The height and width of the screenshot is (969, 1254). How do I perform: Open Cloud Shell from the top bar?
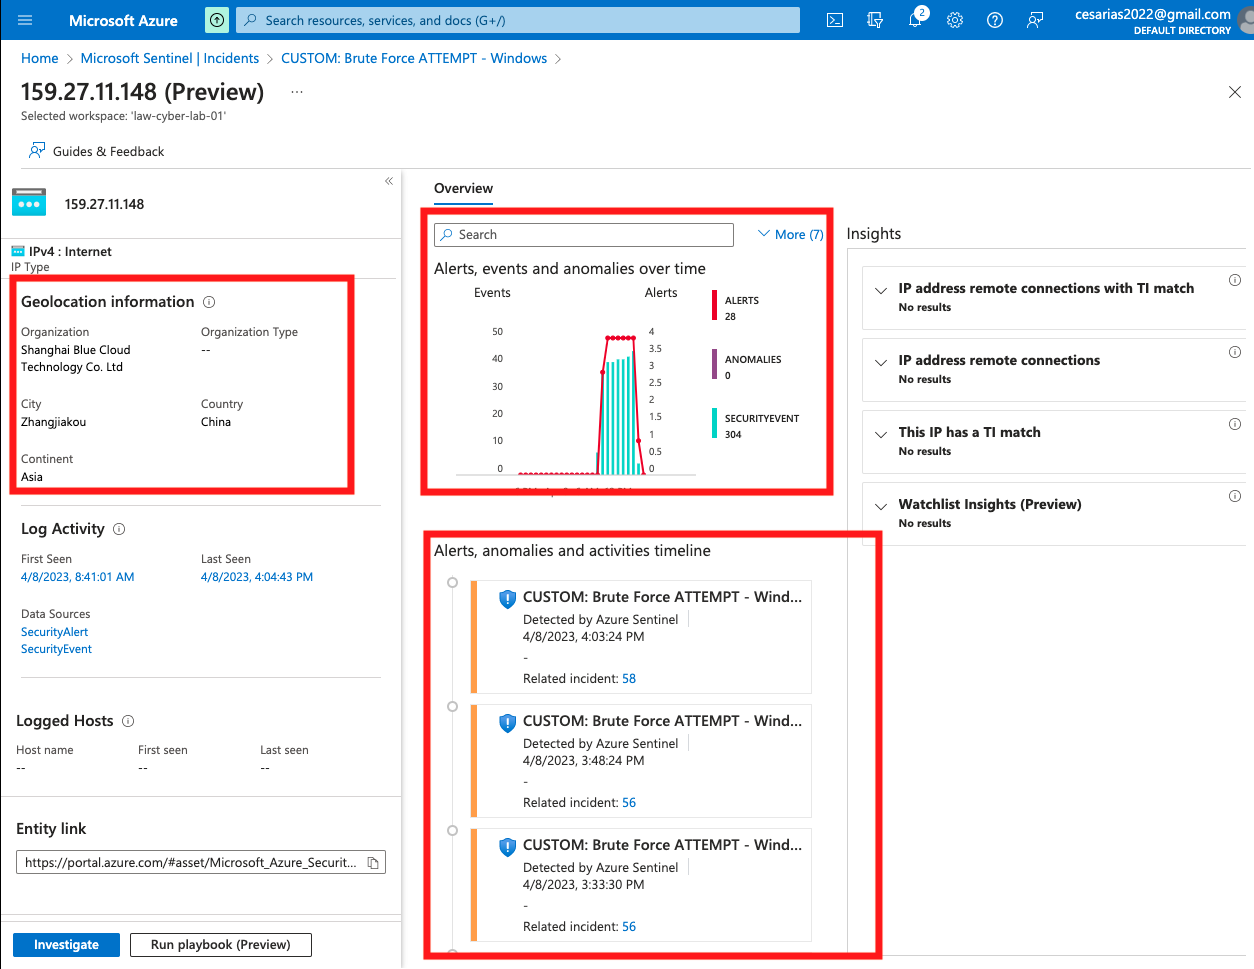[835, 20]
